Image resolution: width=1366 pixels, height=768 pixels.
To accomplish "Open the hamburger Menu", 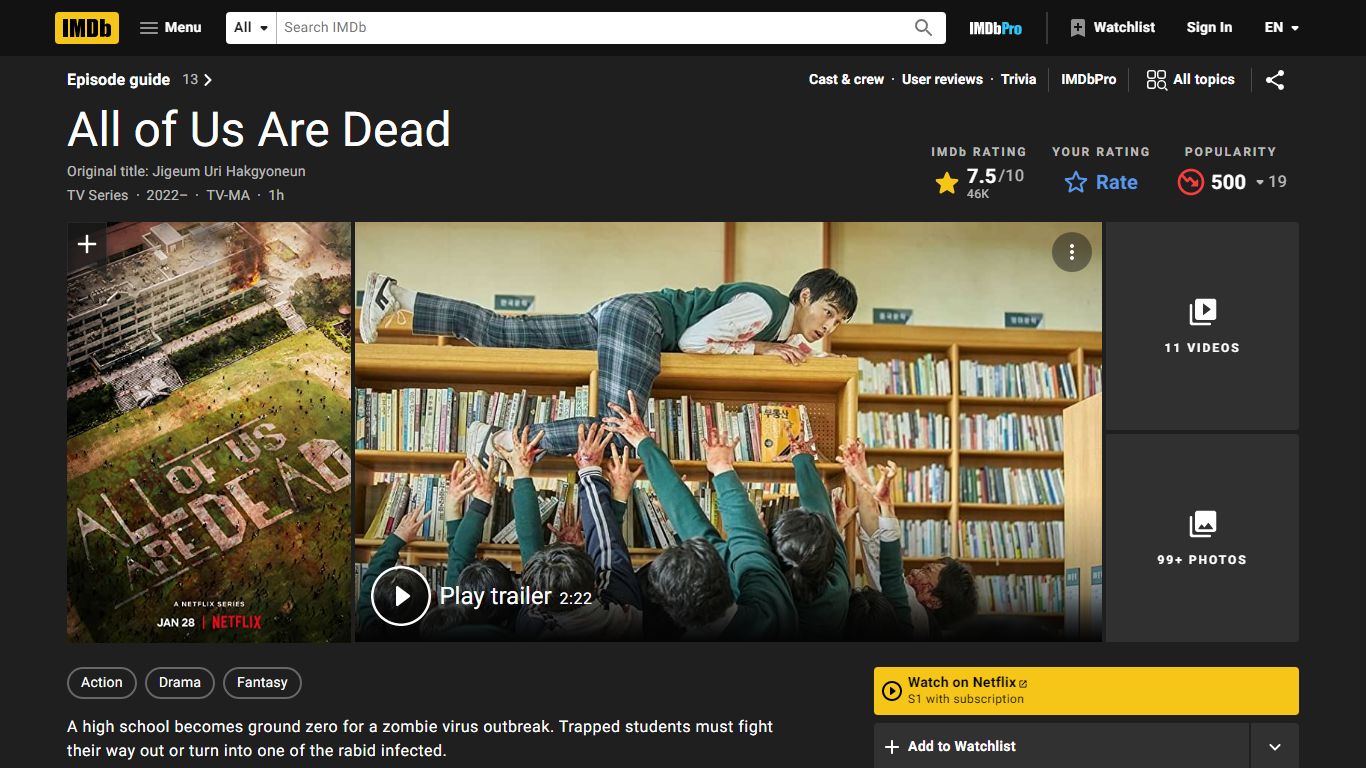I will click(x=171, y=28).
